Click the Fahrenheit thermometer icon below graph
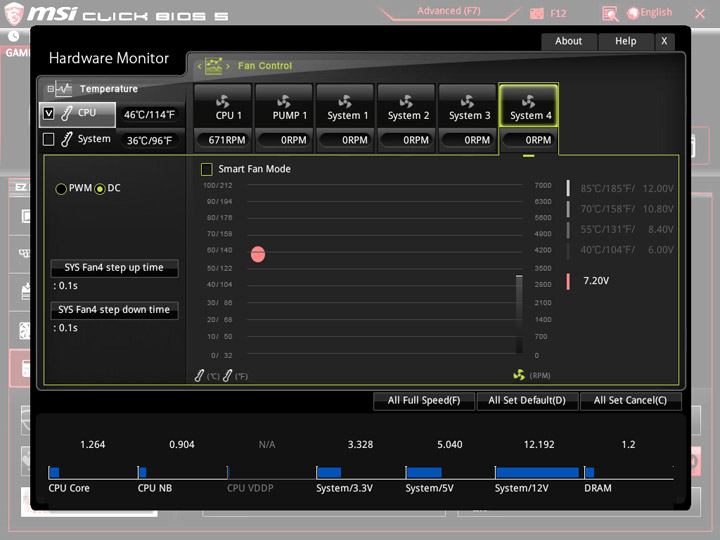 coord(227,376)
